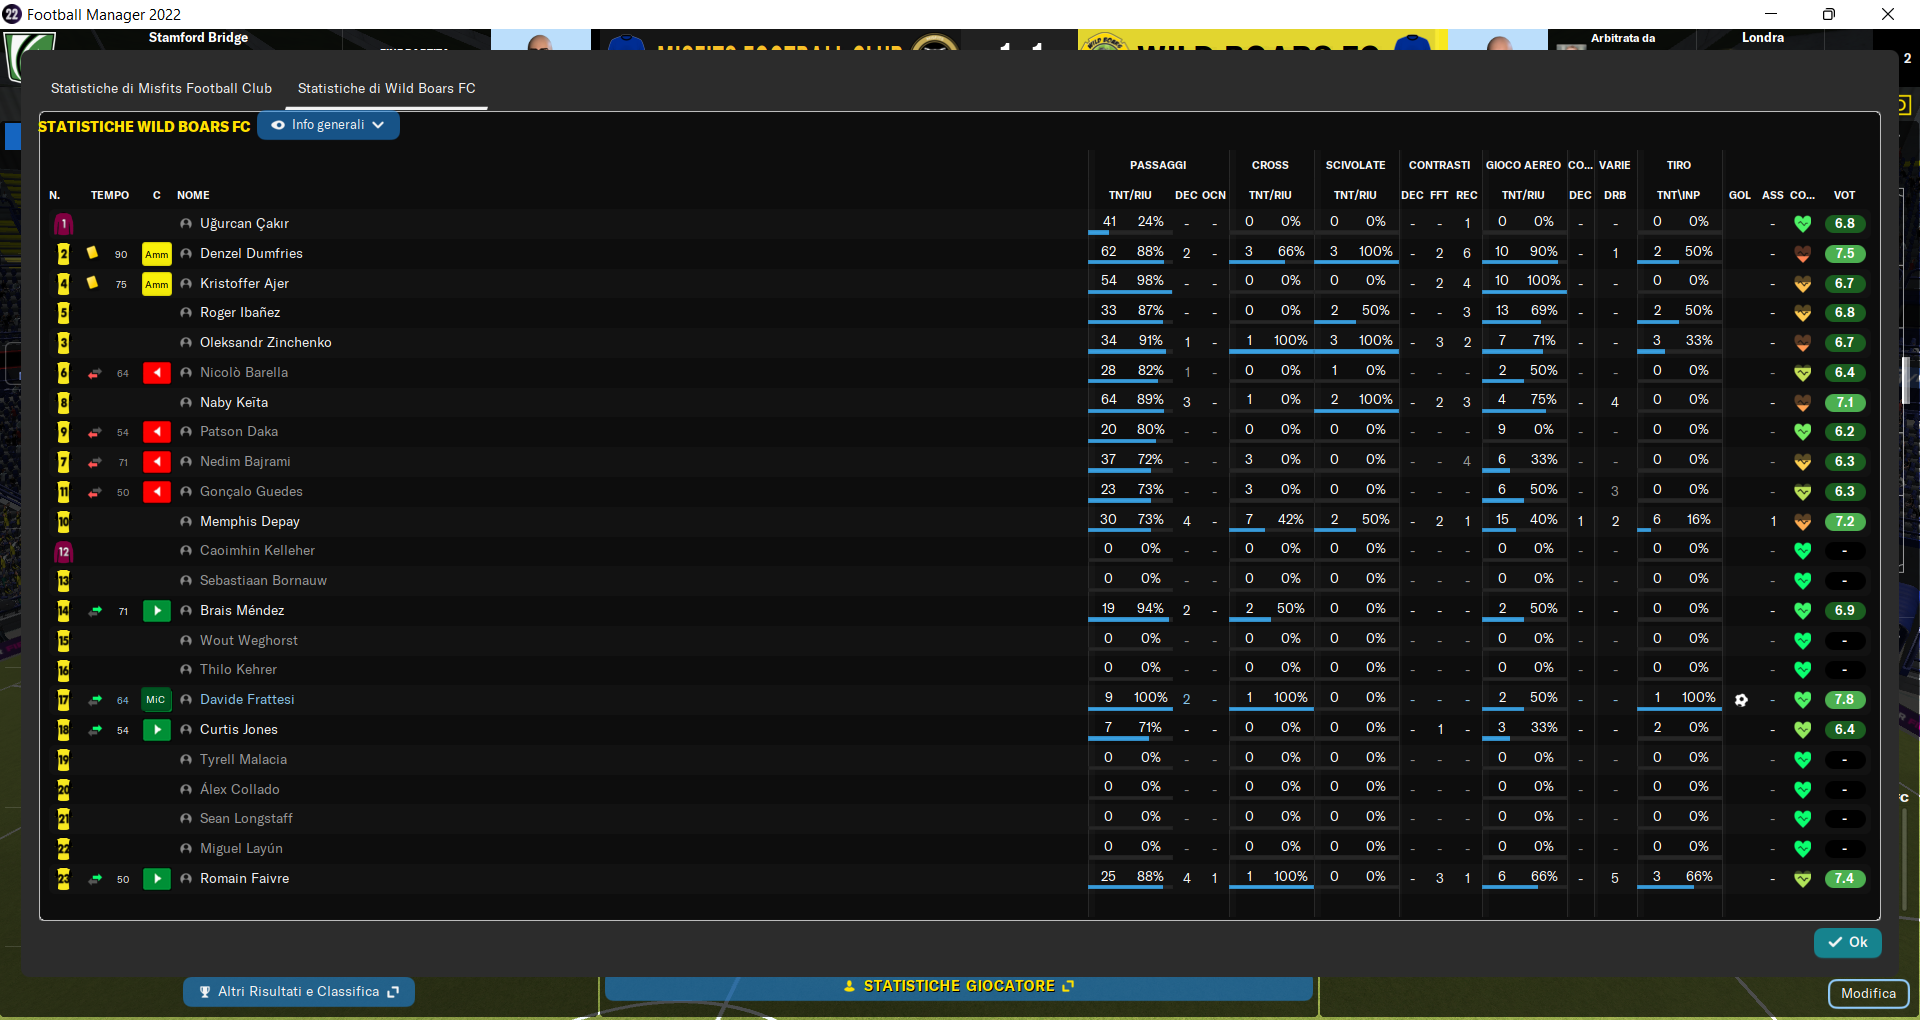Open Memphis Depay player name
Image resolution: width=1920 pixels, height=1020 pixels.
tap(250, 521)
